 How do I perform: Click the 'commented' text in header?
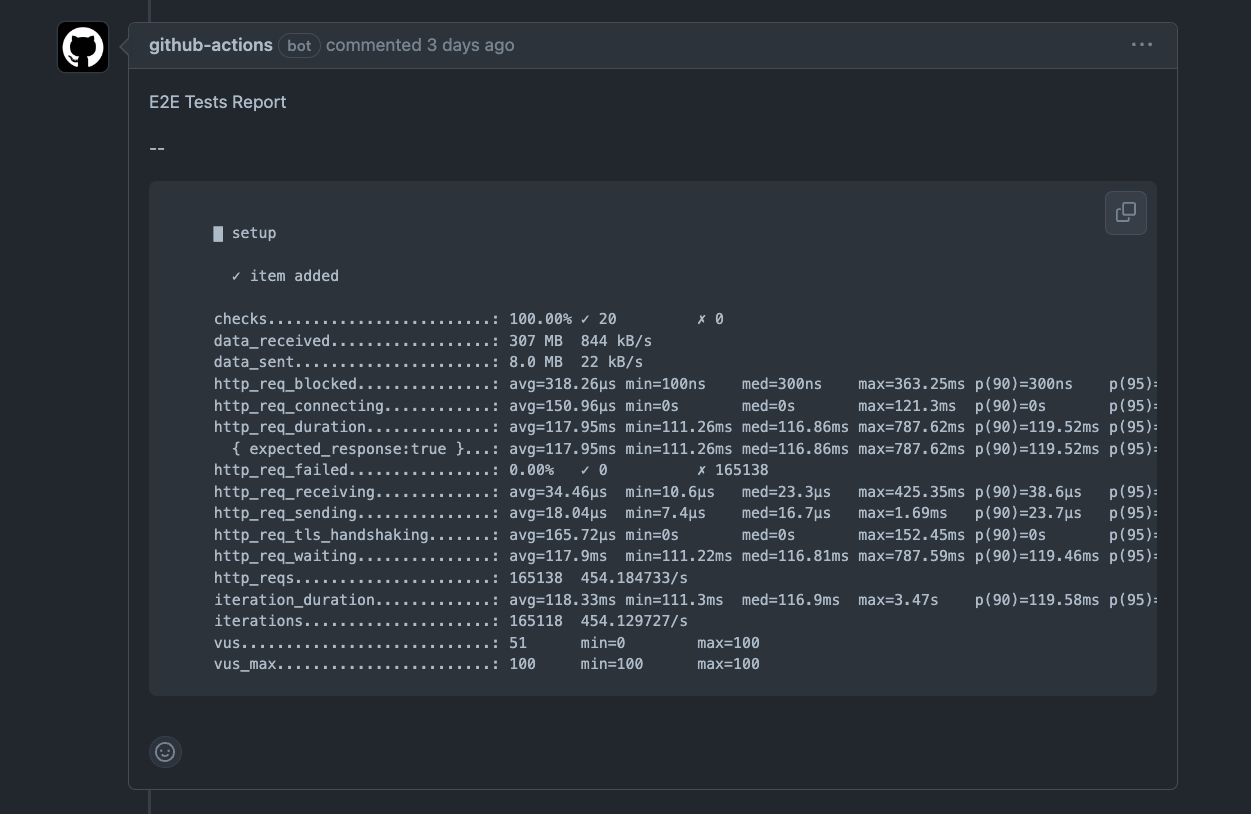pyautogui.click(x=374, y=45)
